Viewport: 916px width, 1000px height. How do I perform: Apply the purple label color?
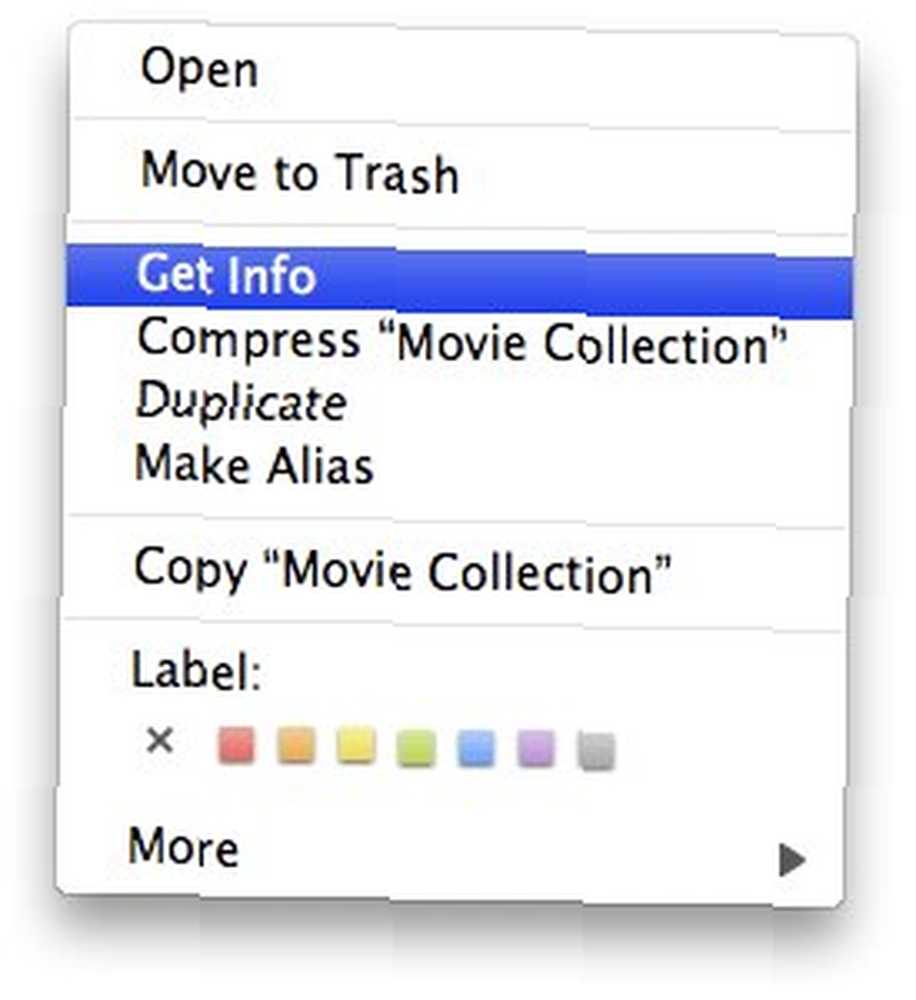click(536, 749)
